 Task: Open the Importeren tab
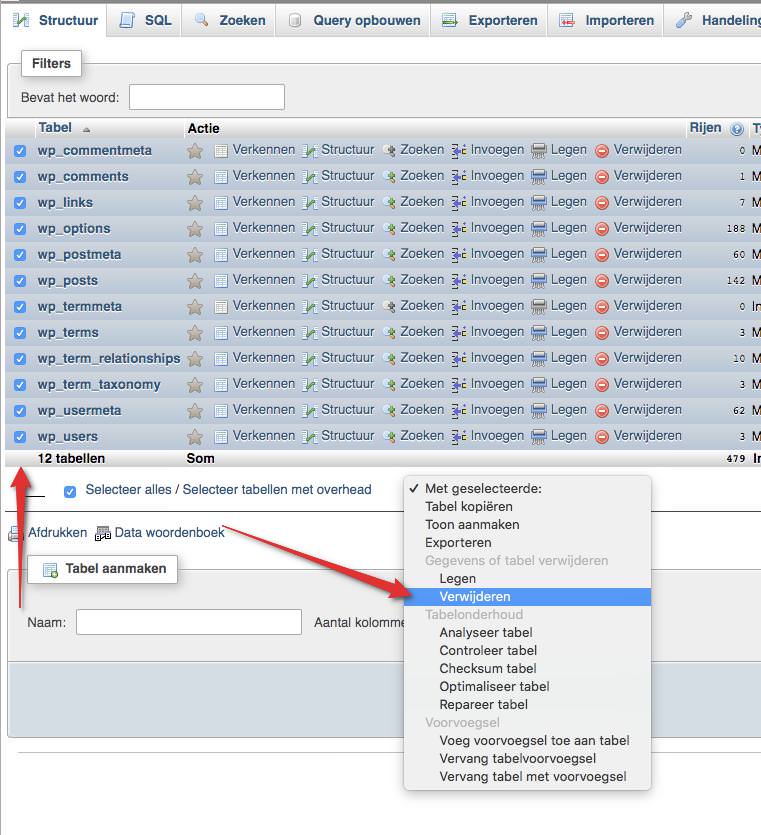coord(608,20)
